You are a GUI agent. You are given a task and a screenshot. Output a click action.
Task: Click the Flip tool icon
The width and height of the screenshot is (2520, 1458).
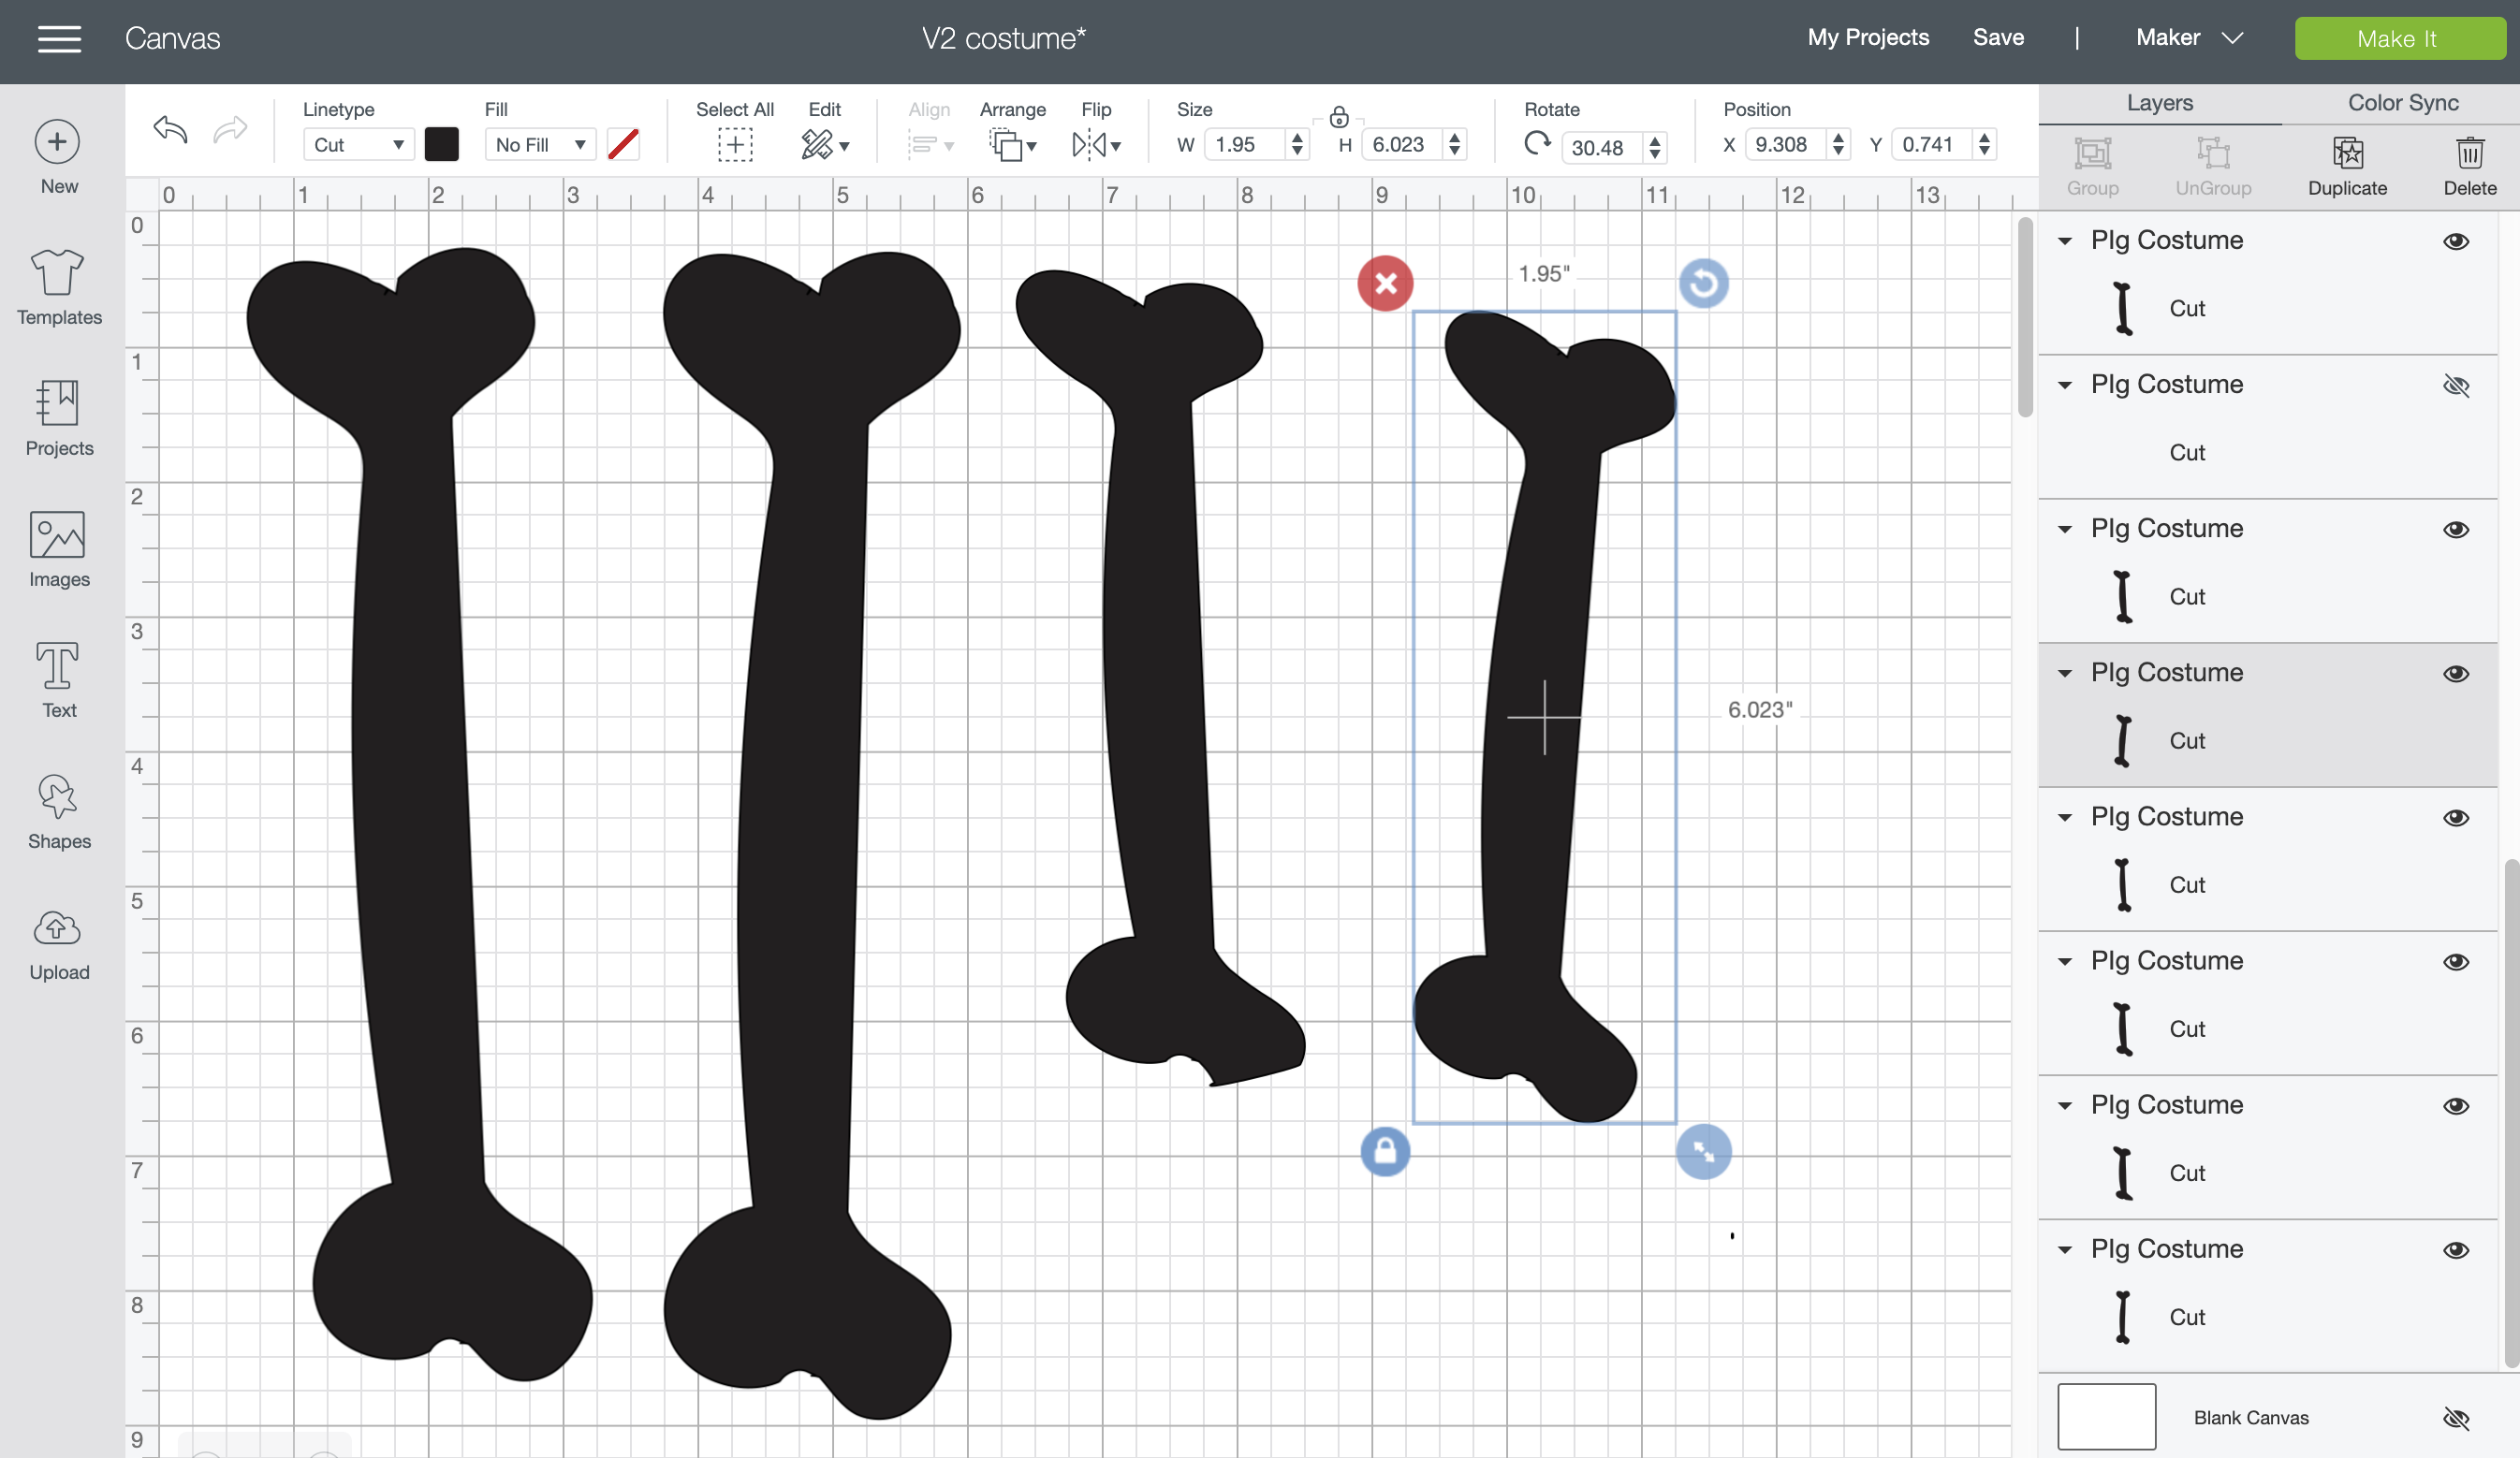coord(1088,144)
